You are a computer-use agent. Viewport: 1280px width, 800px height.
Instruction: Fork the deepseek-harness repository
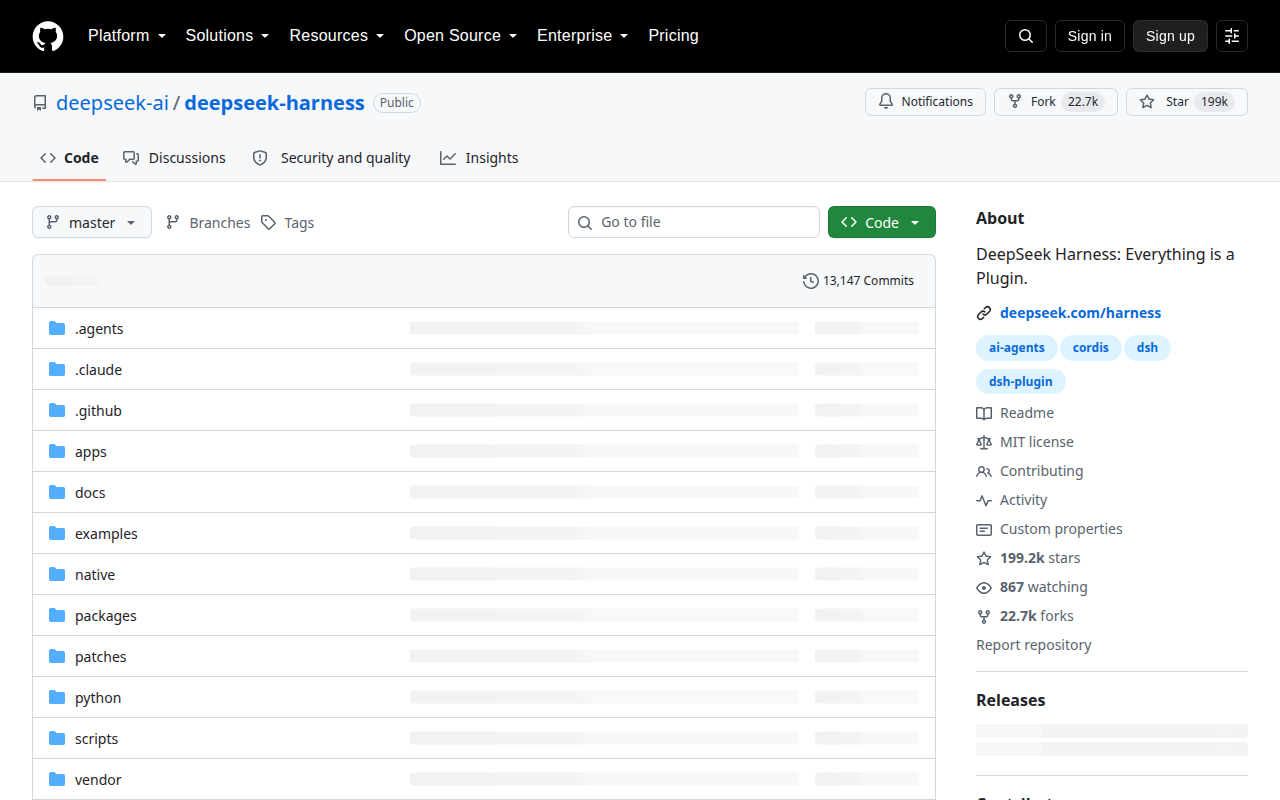click(x=1055, y=102)
